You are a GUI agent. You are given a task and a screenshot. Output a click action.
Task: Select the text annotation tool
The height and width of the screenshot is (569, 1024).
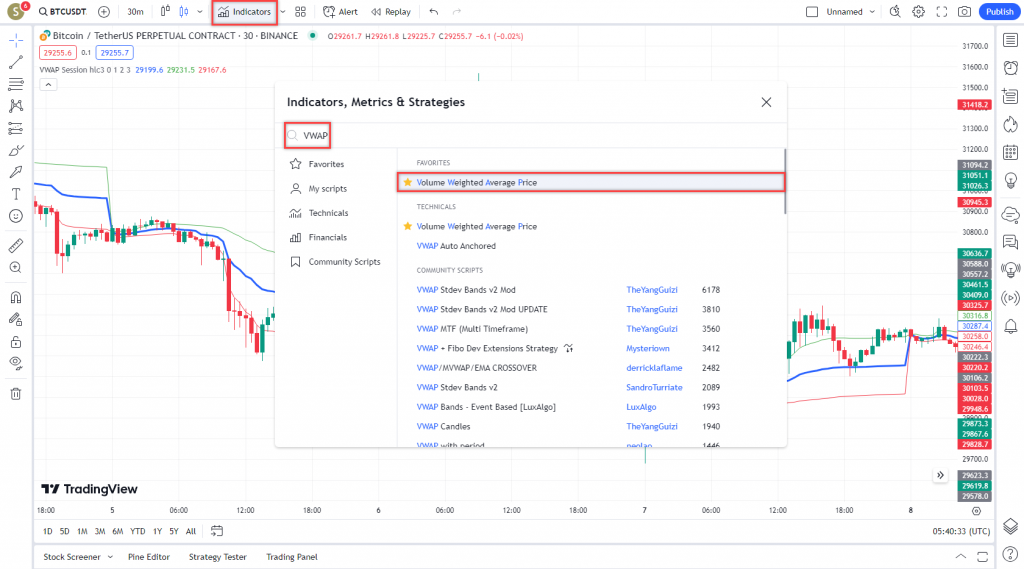pos(16,194)
